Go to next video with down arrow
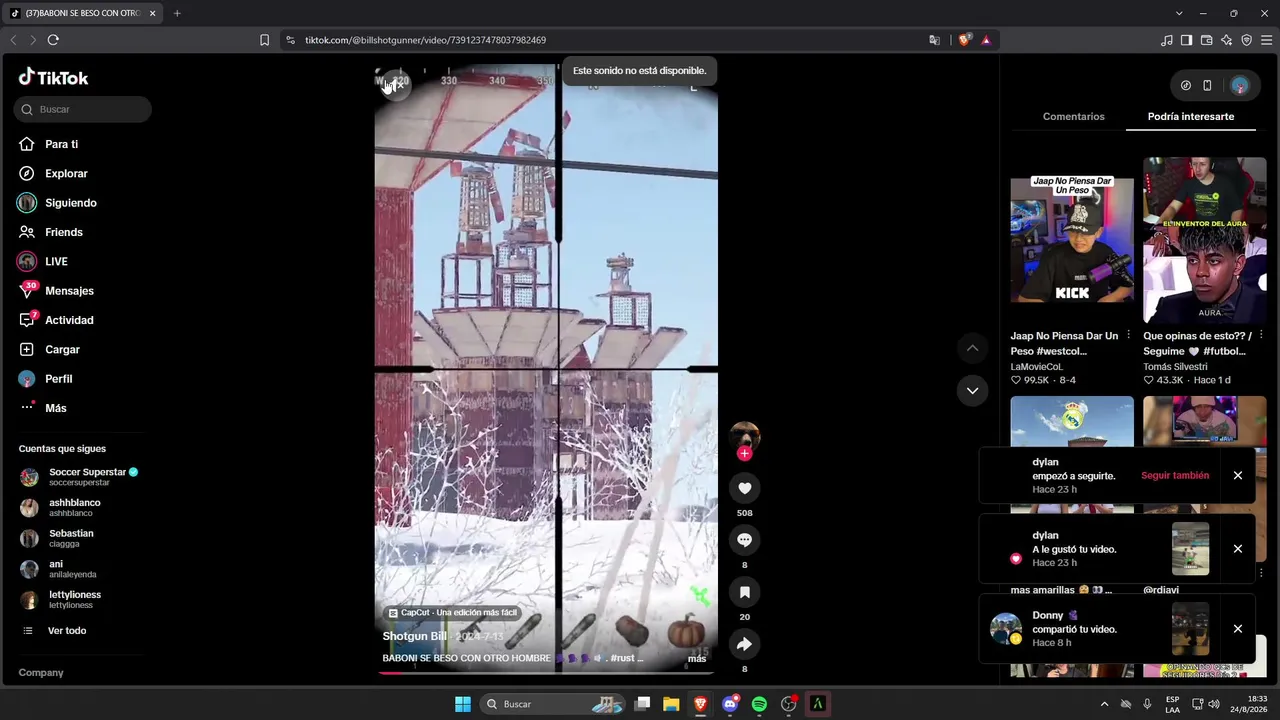This screenshot has height=720, width=1280. [x=972, y=390]
